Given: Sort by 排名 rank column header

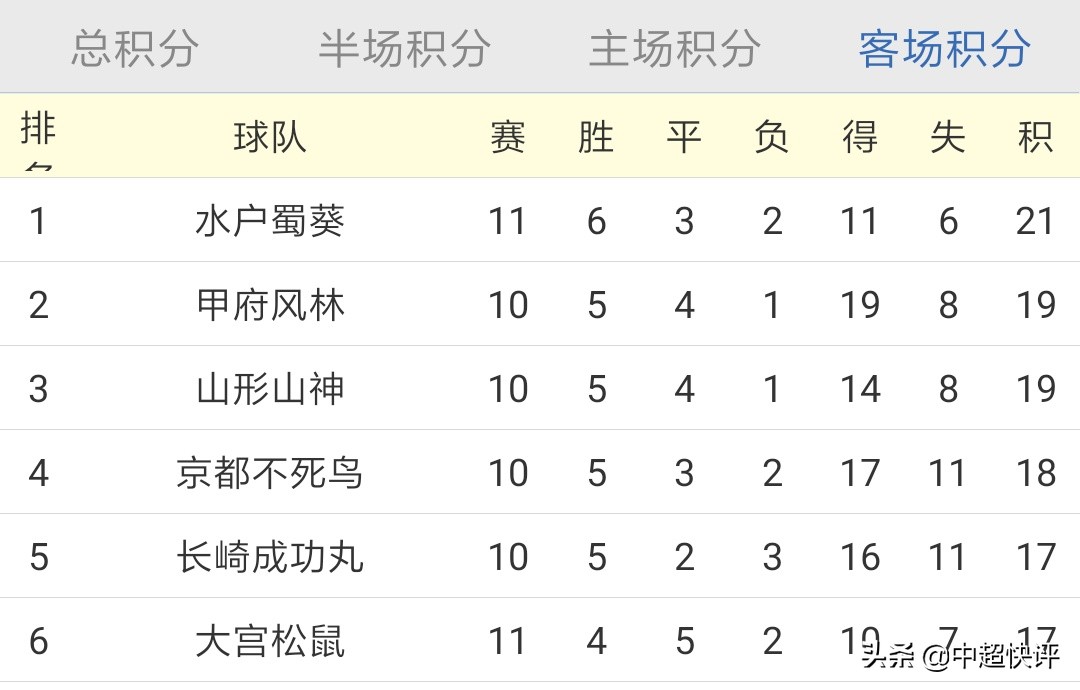Looking at the screenshot, I should point(38,137).
